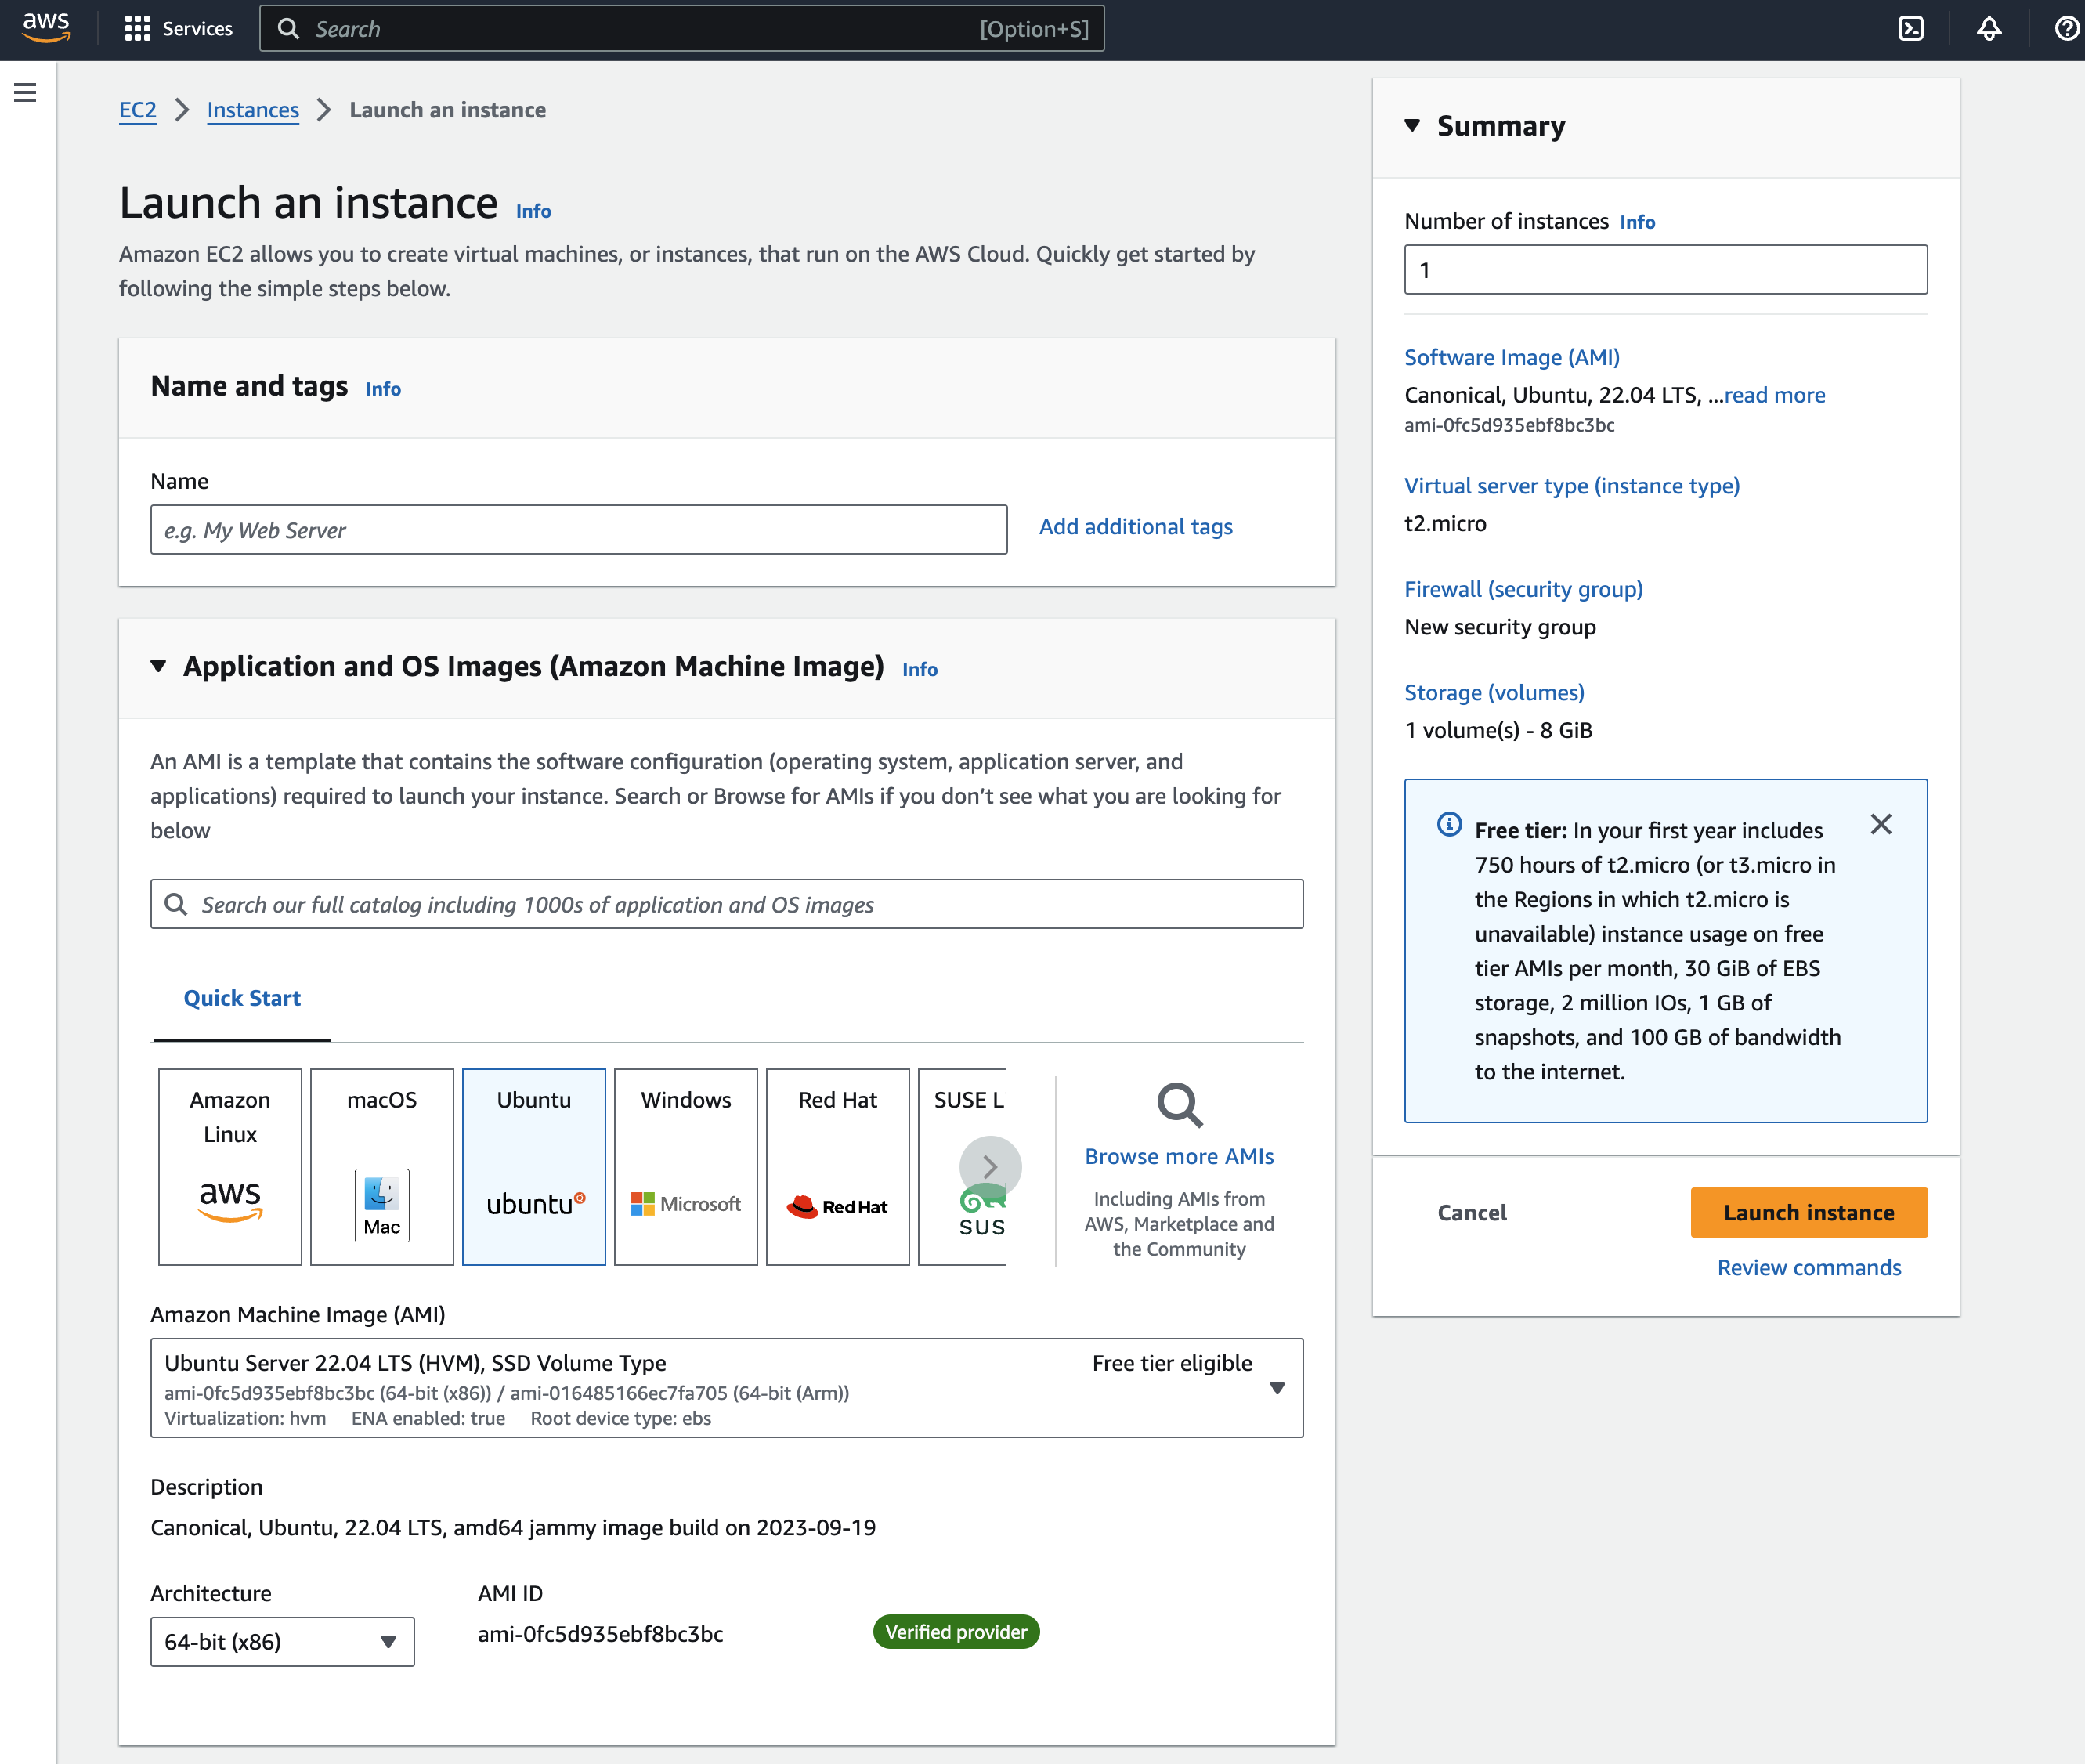Open Software Image (AMI) summary link
The image size is (2085, 1764).
click(1512, 358)
